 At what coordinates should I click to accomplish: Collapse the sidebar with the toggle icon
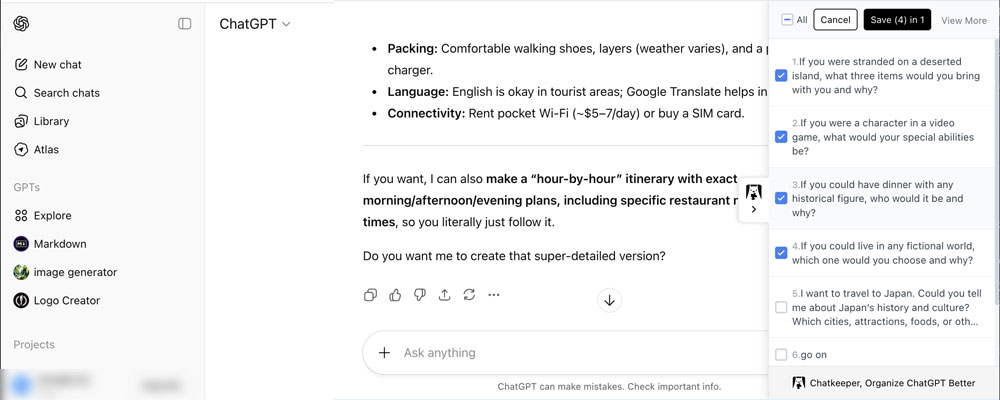[185, 24]
